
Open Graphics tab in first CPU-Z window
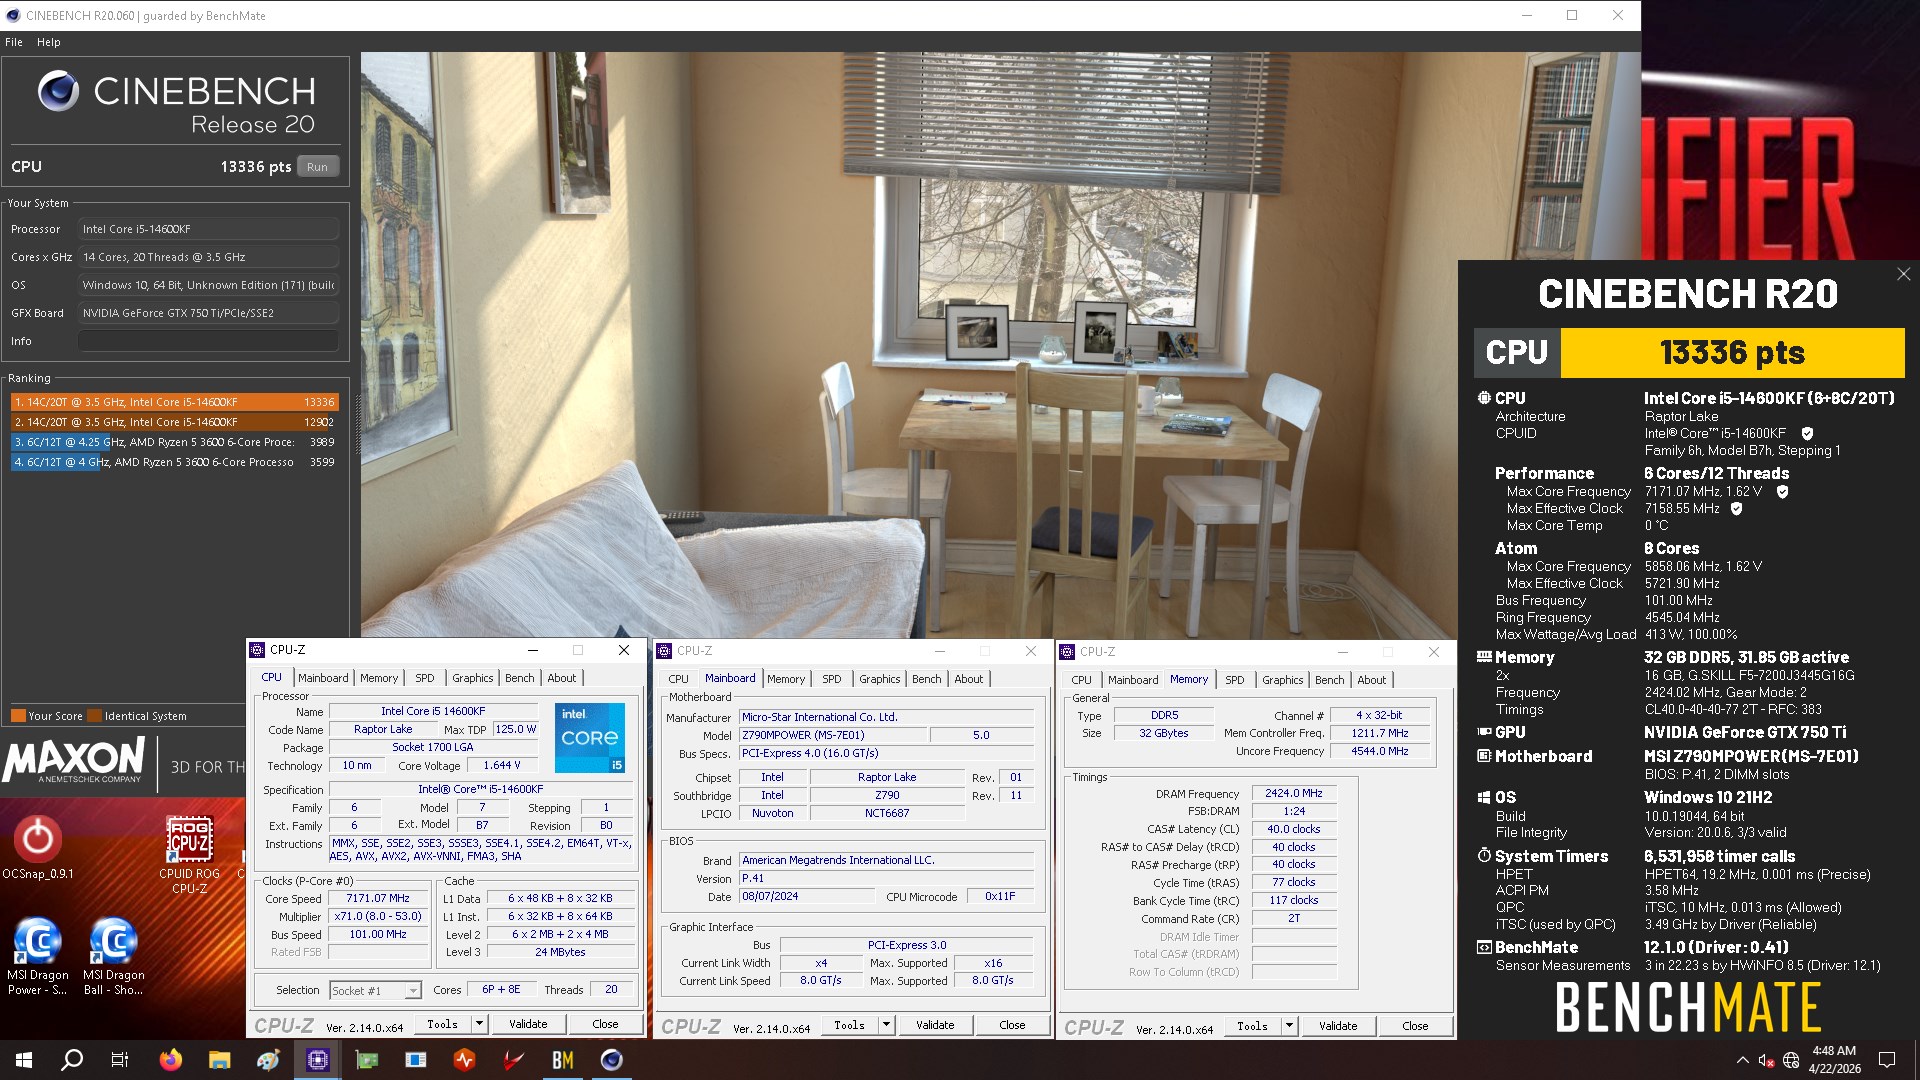[473, 678]
